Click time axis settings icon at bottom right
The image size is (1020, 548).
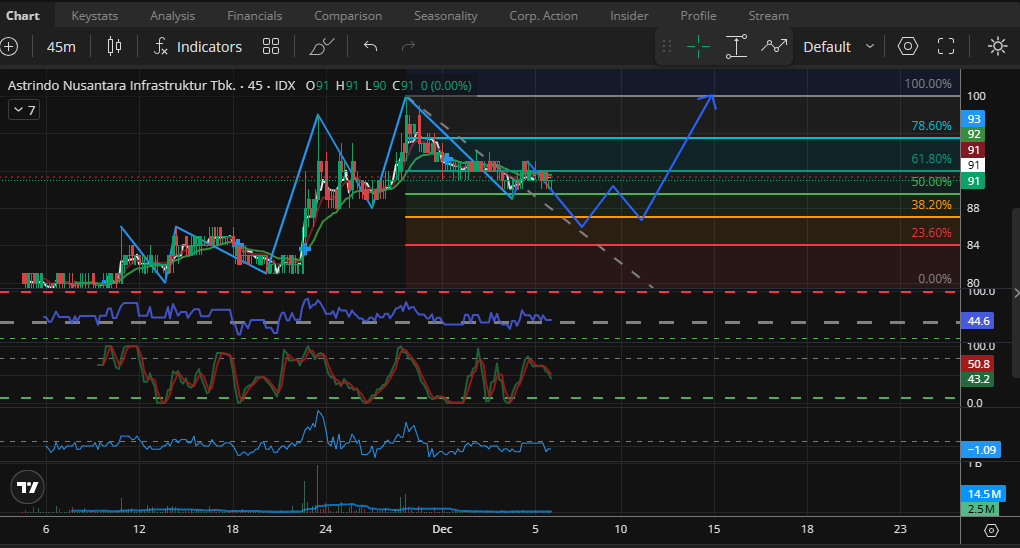(991, 530)
